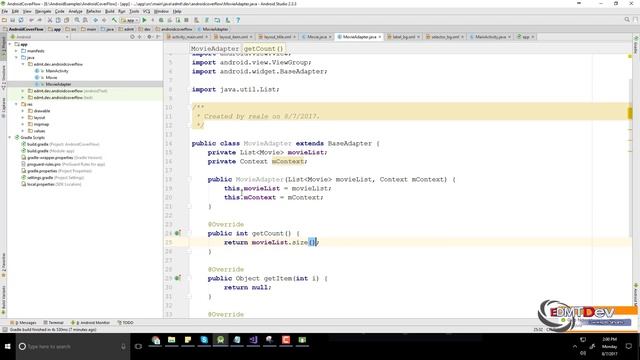
Task: Select proguard-rules.pro in the project tree
Action: point(63,164)
